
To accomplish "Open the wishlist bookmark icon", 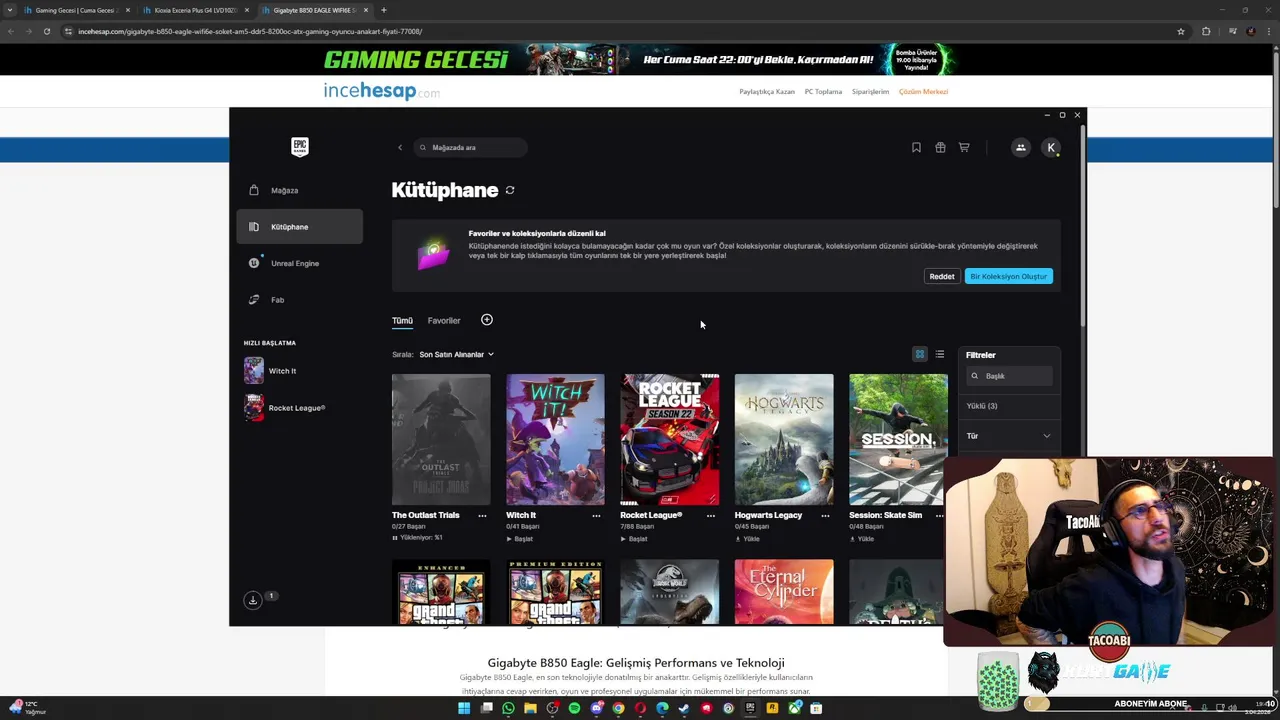I will pos(916,147).
